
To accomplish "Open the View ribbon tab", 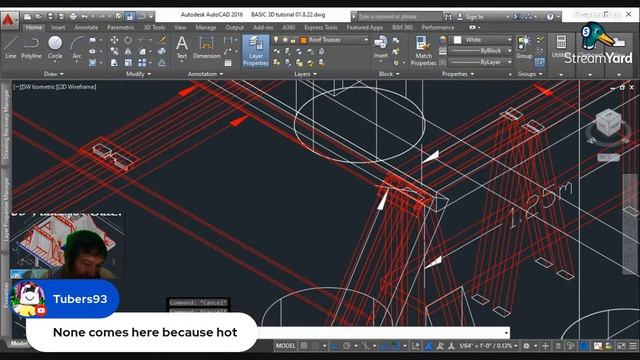I will [180, 27].
